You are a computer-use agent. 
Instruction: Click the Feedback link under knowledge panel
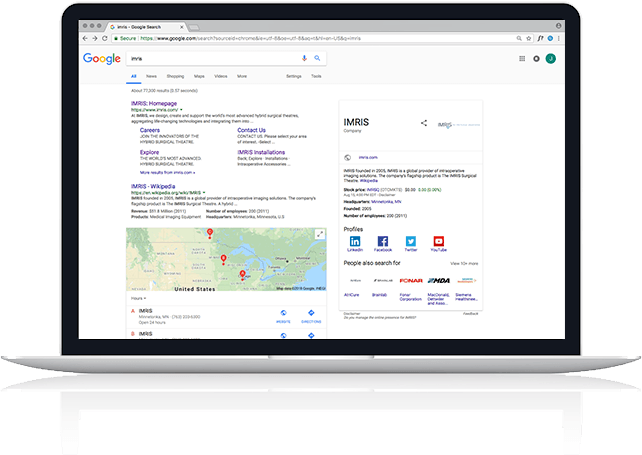click(470, 314)
